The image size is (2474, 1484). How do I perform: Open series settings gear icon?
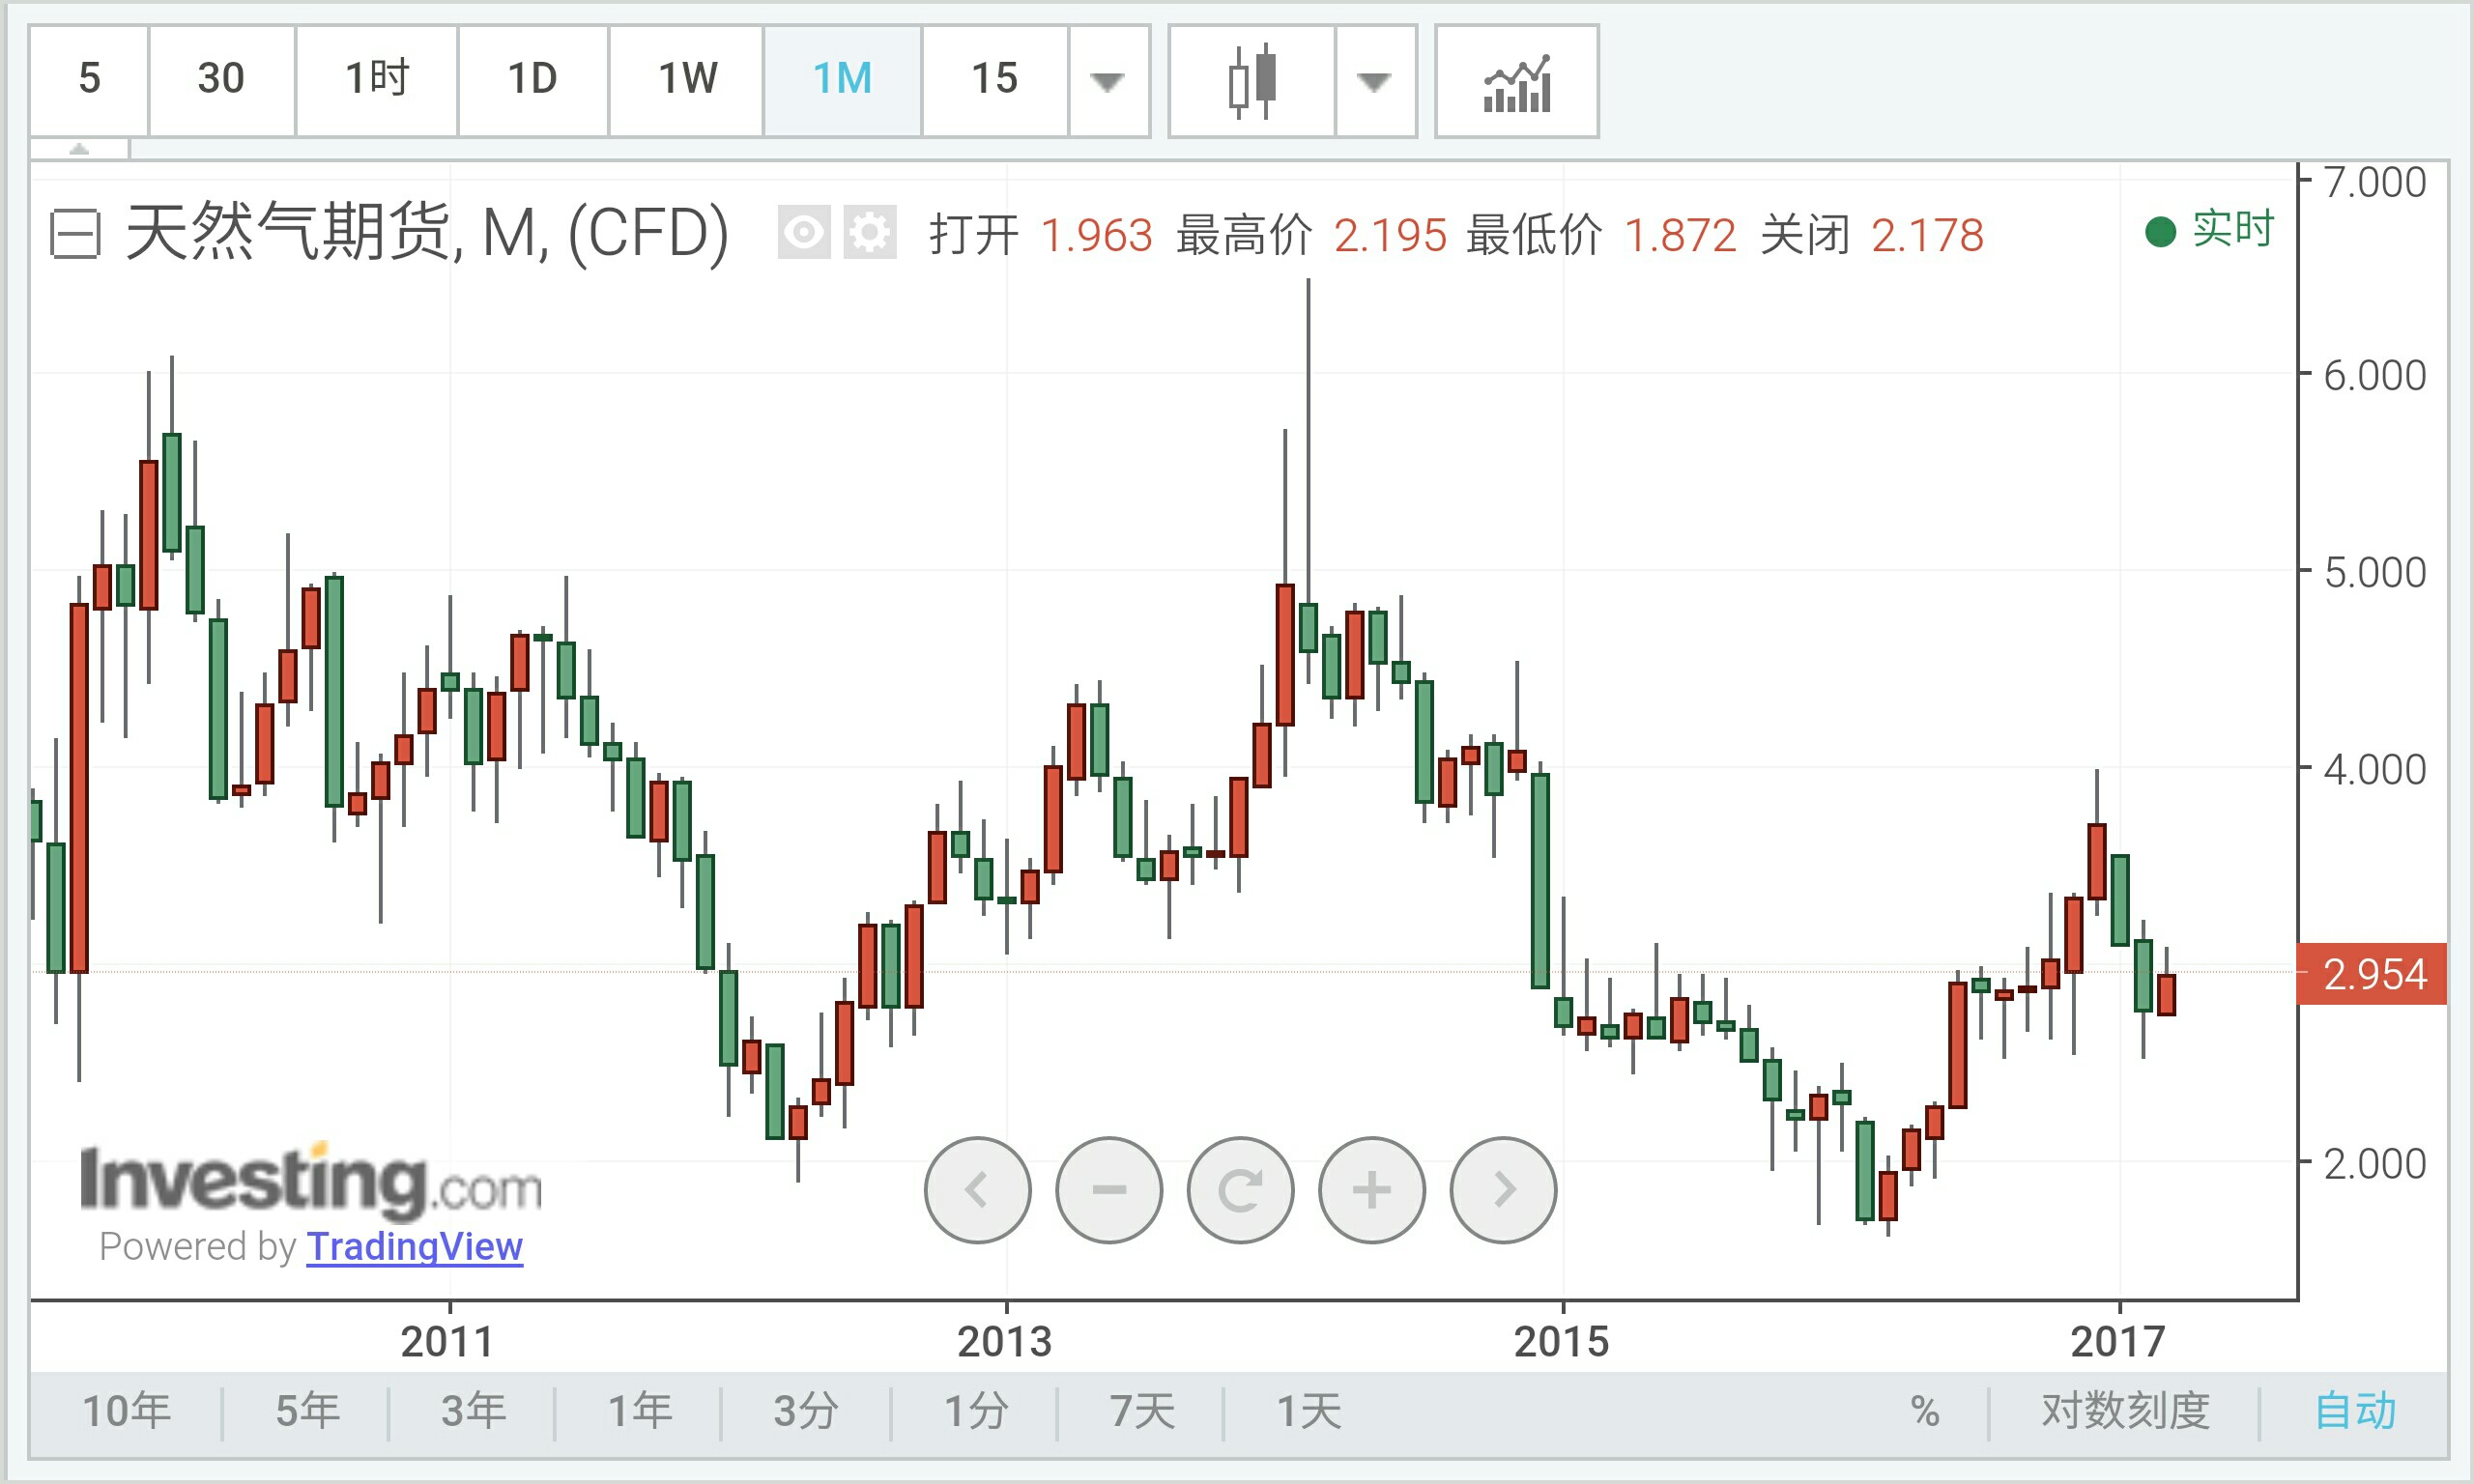[x=869, y=233]
